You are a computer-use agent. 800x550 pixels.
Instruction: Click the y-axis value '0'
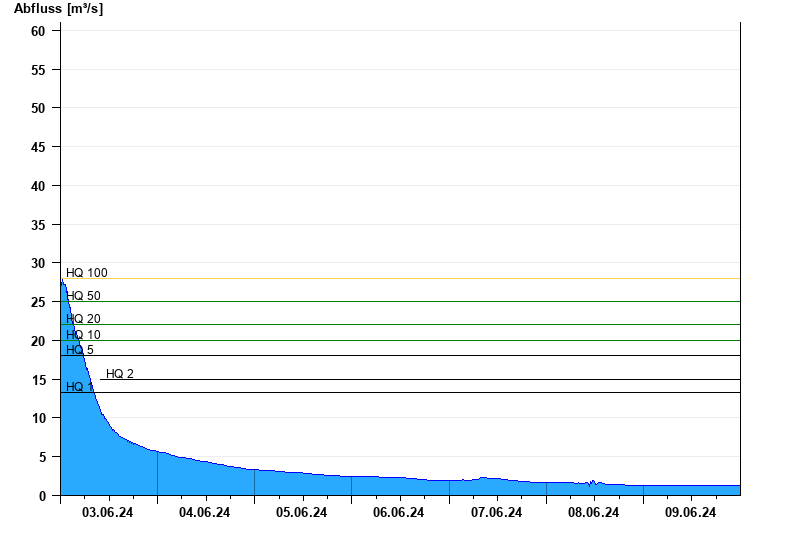(42, 496)
